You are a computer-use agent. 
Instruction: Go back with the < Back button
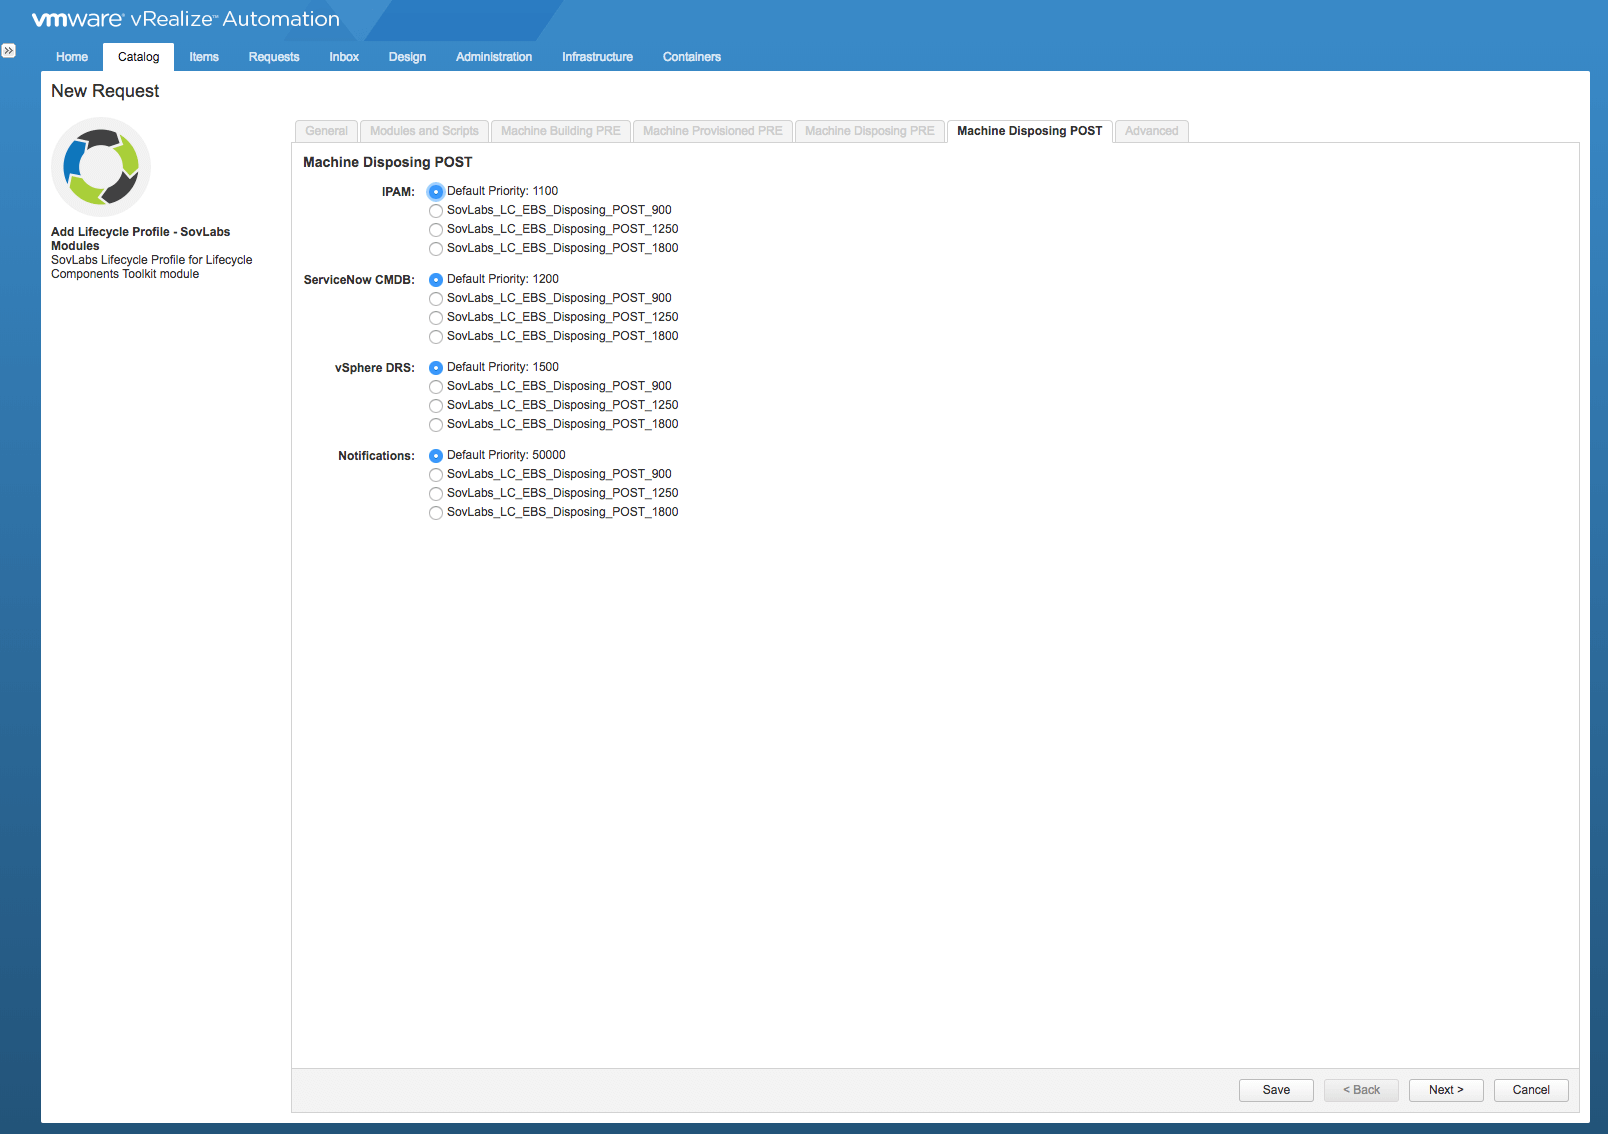pyautogui.click(x=1361, y=1090)
